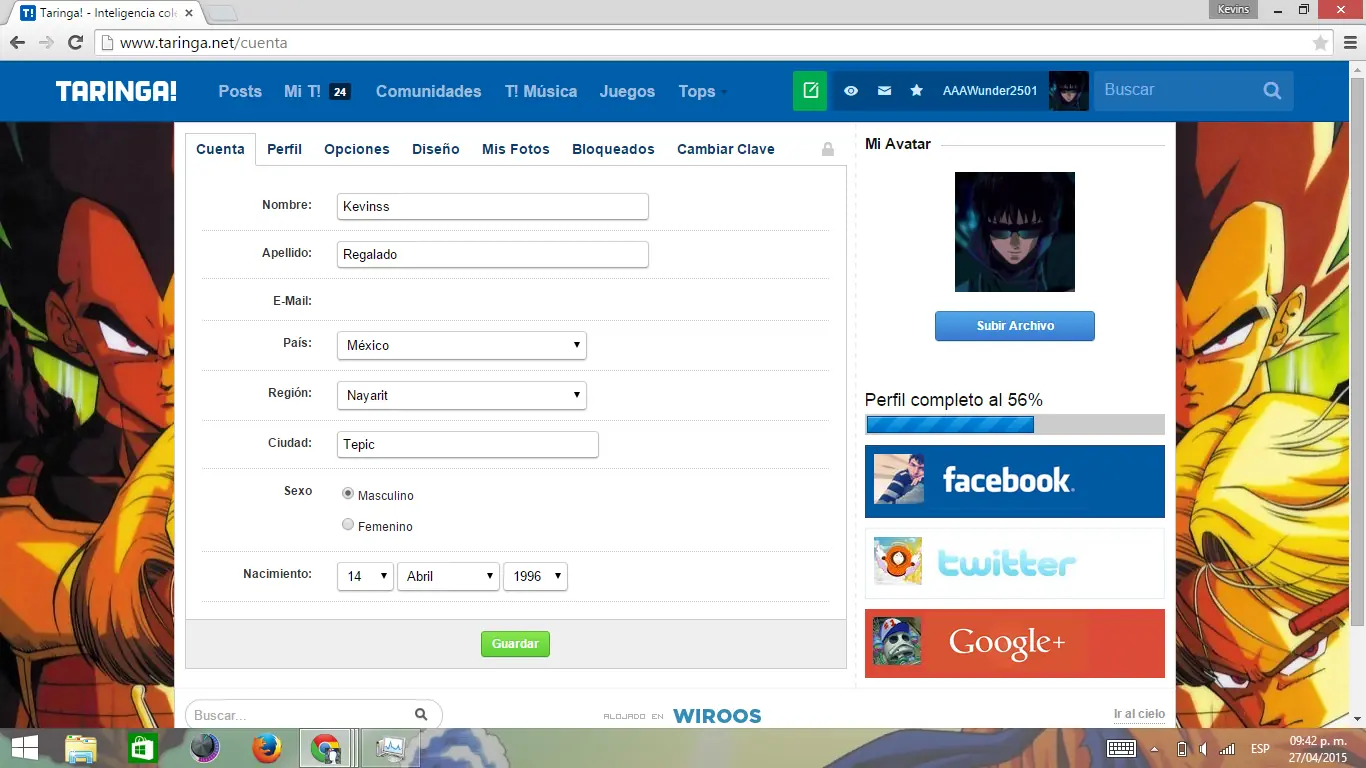This screenshot has height=768, width=1366.
Task: Click the browser forward arrow
Action: pos(46,43)
